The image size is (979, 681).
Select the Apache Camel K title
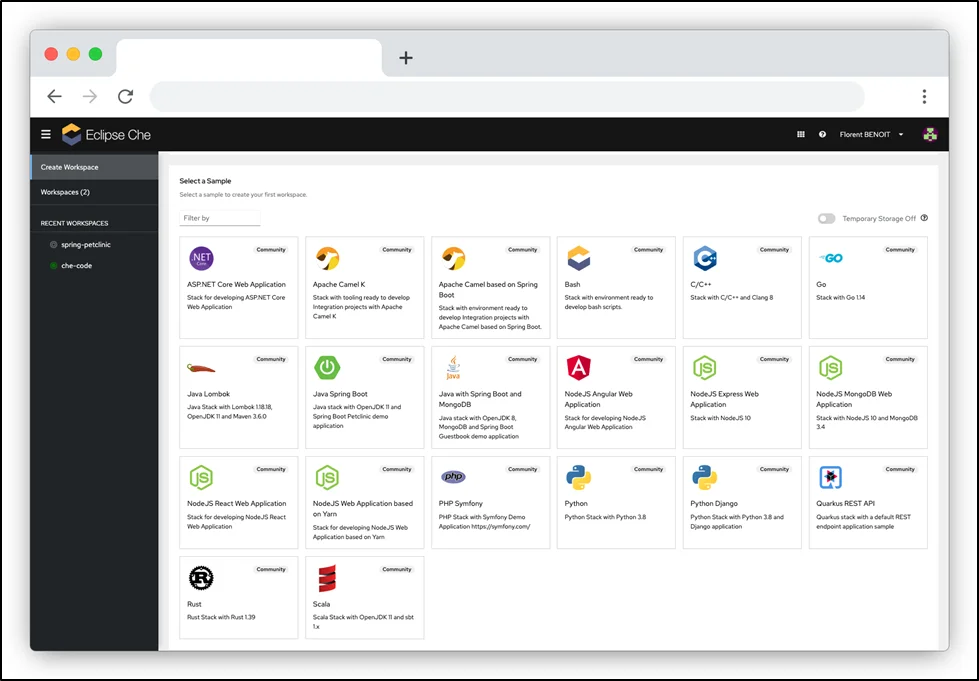(x=339, y=284)
